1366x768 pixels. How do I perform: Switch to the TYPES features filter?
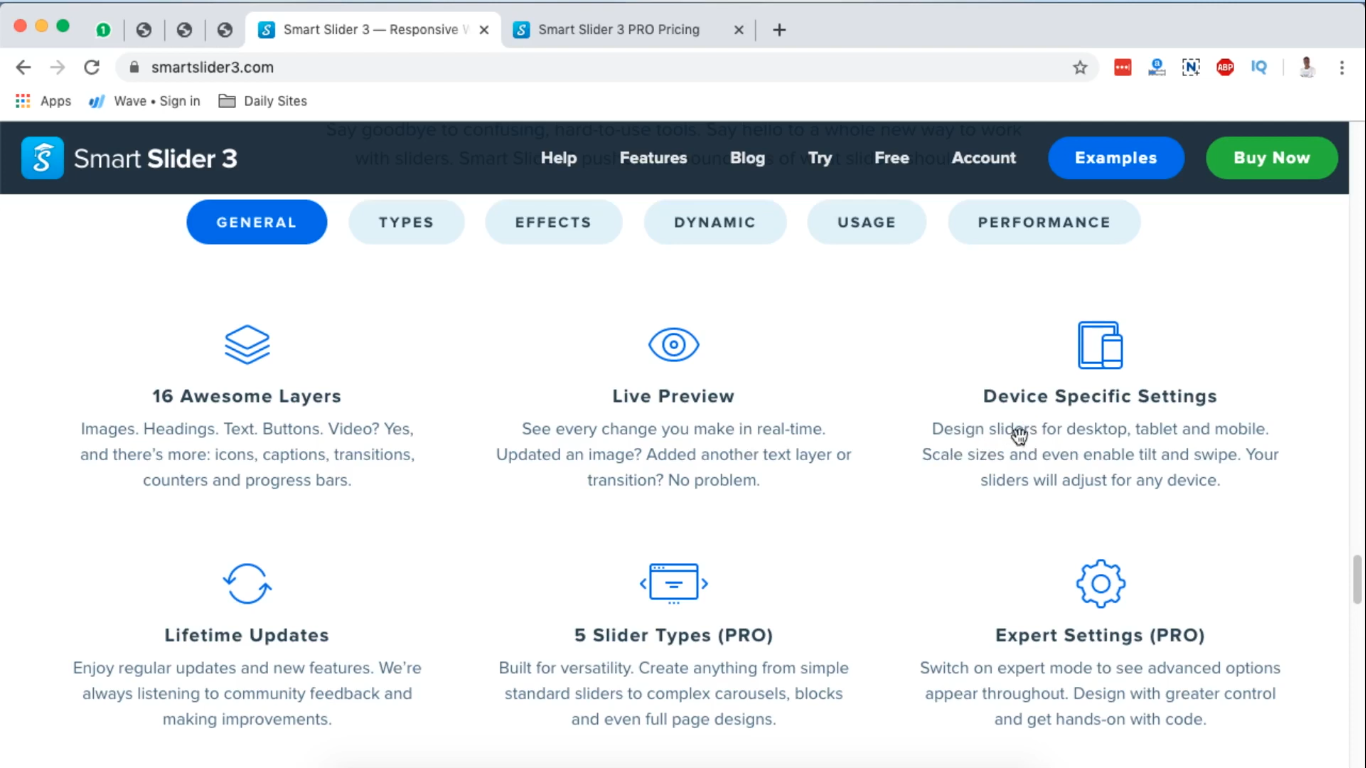(406, 222)
